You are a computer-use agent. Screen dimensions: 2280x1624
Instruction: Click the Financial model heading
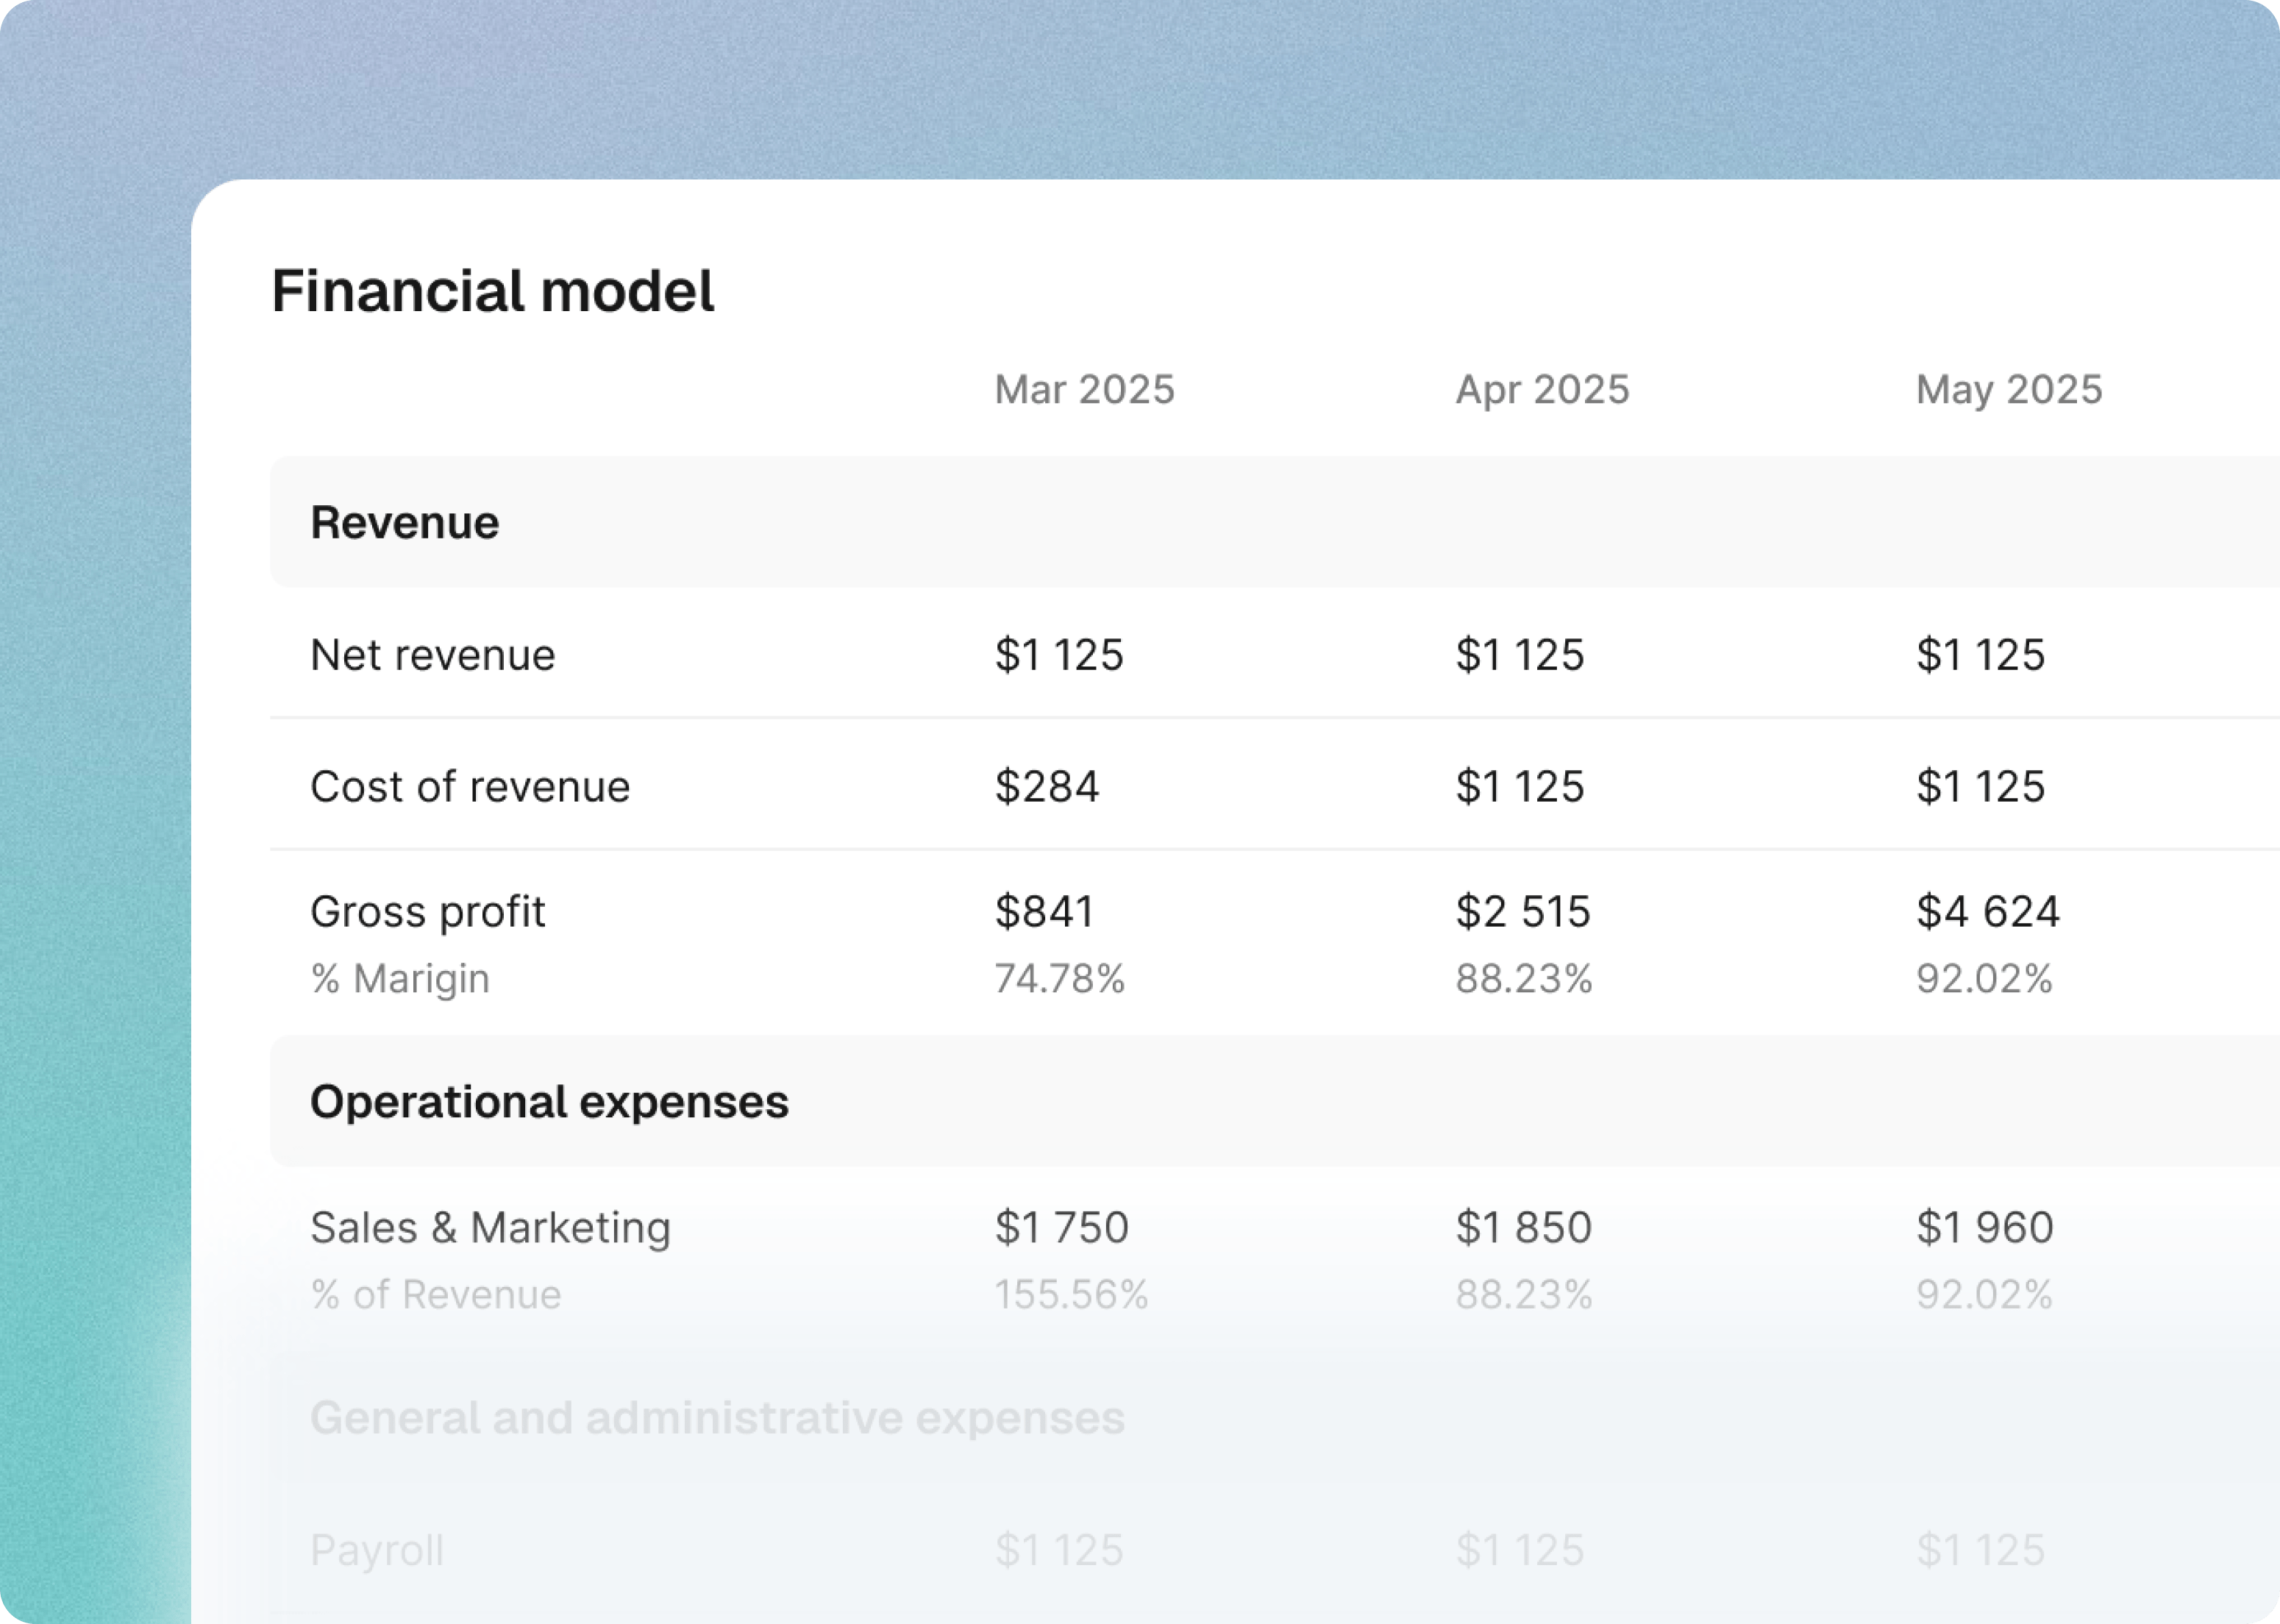pyautogui.click(x=492, y=291)
